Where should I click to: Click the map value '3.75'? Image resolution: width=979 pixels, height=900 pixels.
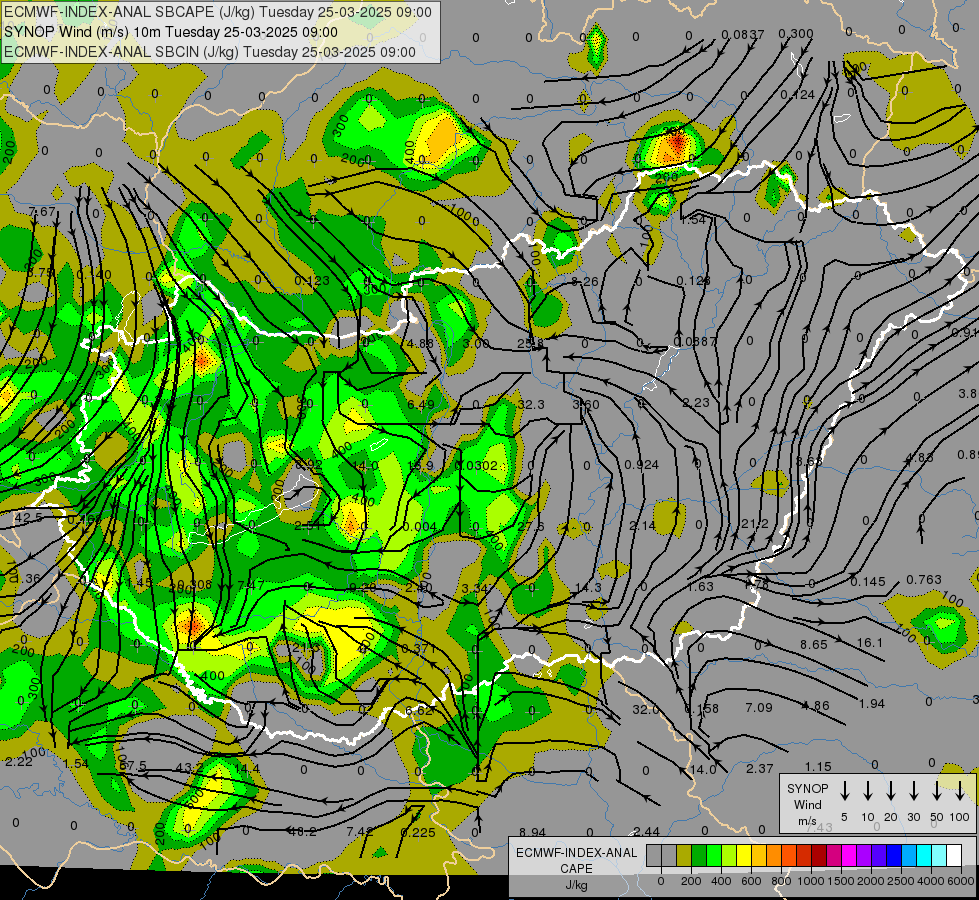40,272
